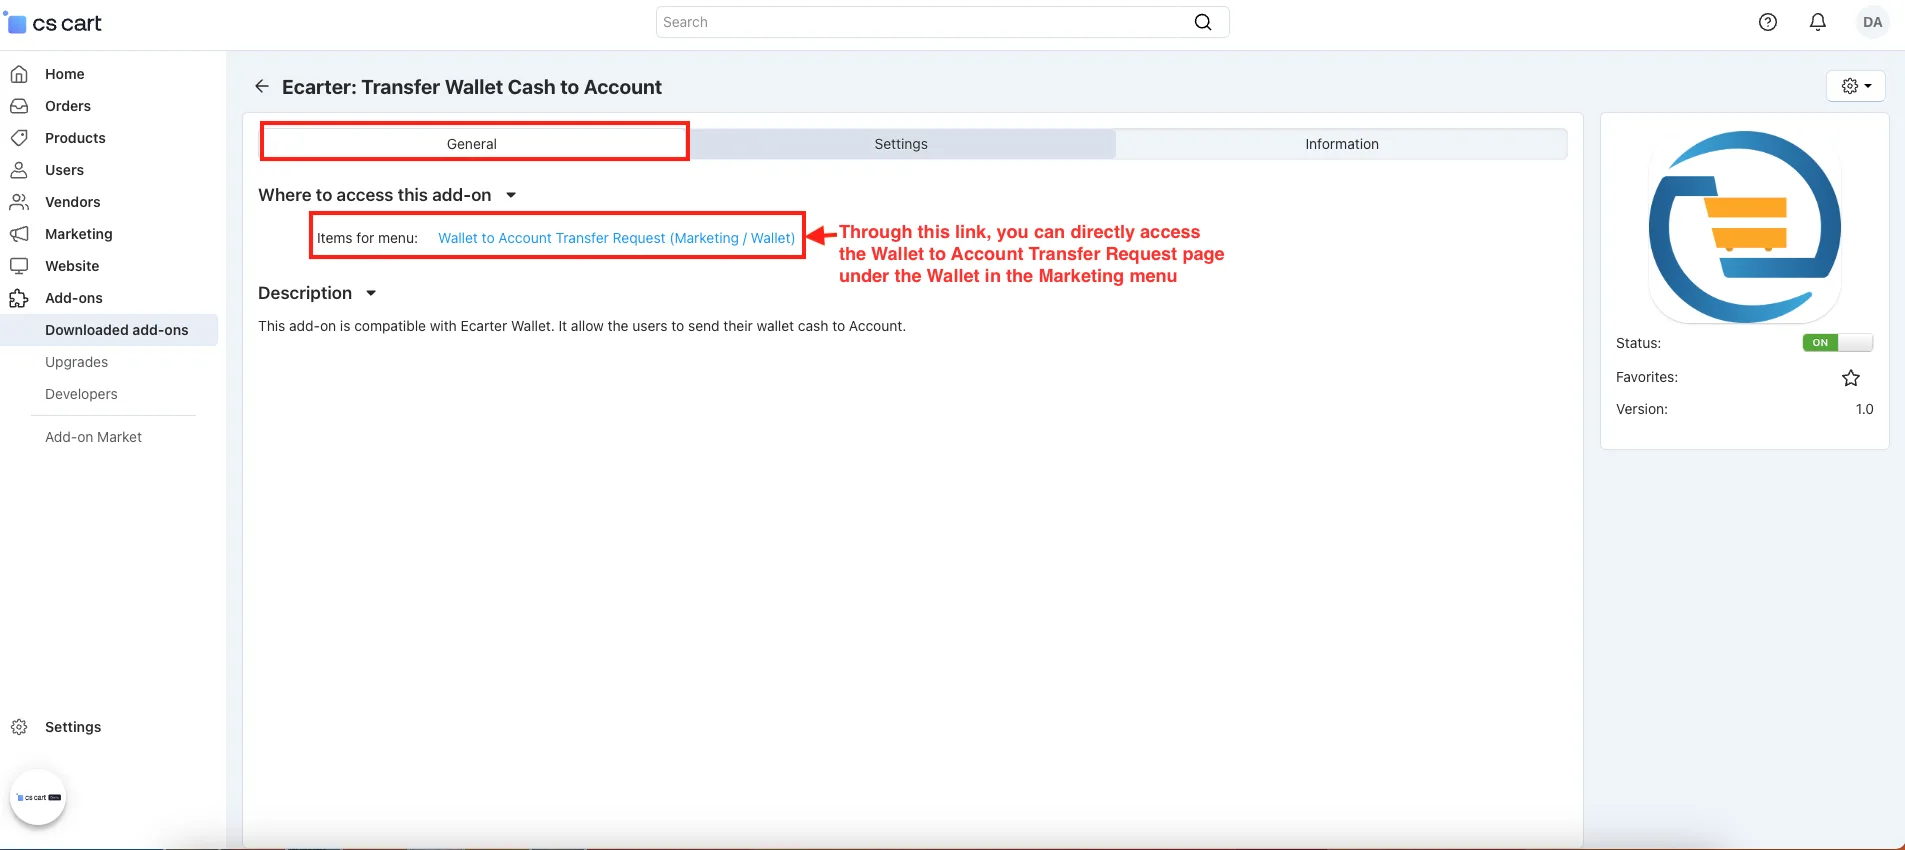1905x850 pixels.
Task: Click the Home house icon
Action: (19, 74)
